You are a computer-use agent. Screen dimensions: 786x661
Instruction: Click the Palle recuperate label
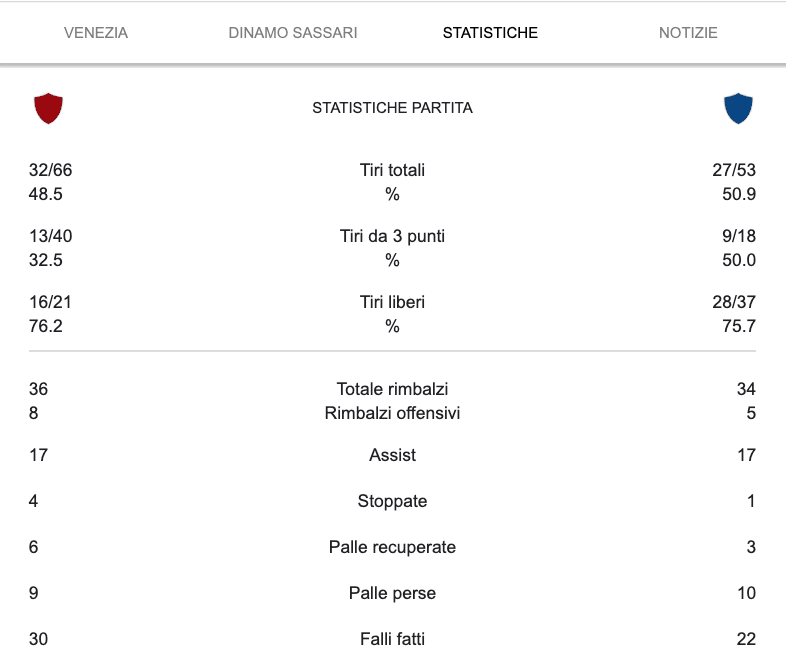pyautogui.click(x=392, y=547)
